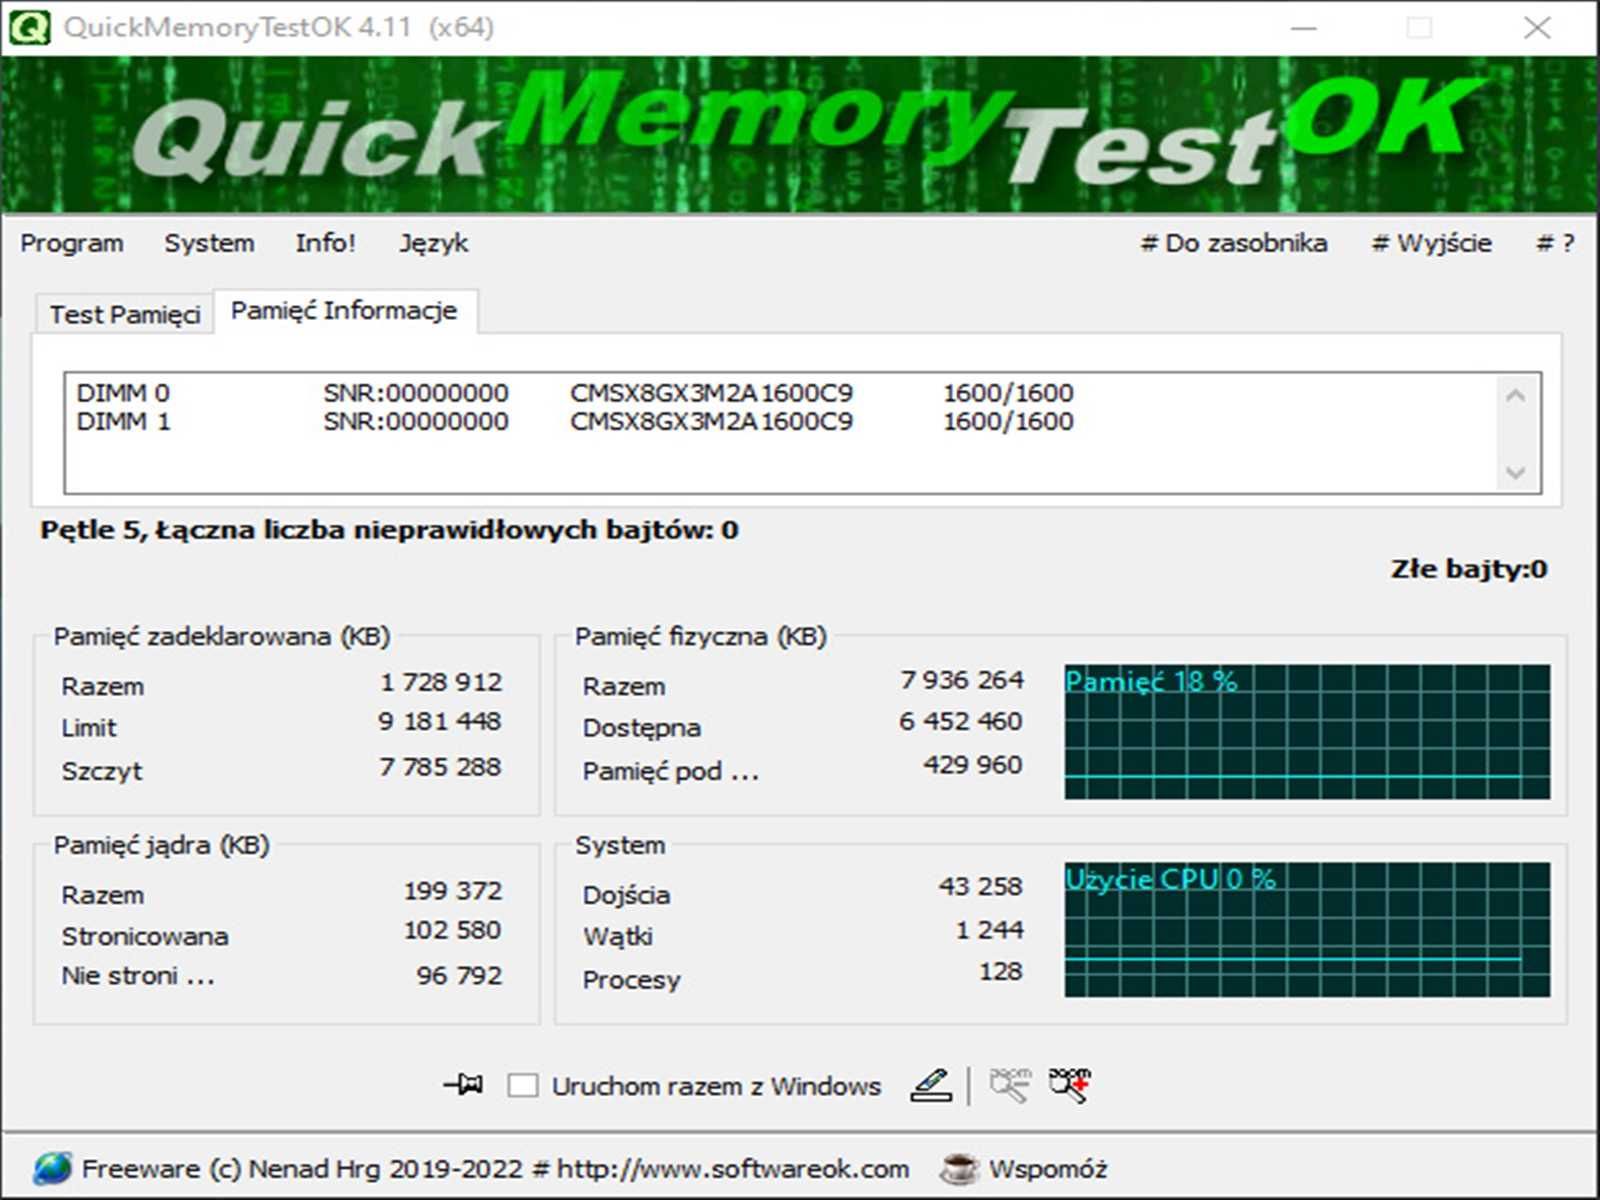Open the Info! menu
Screen dimensions: 1600x1200
325,243
